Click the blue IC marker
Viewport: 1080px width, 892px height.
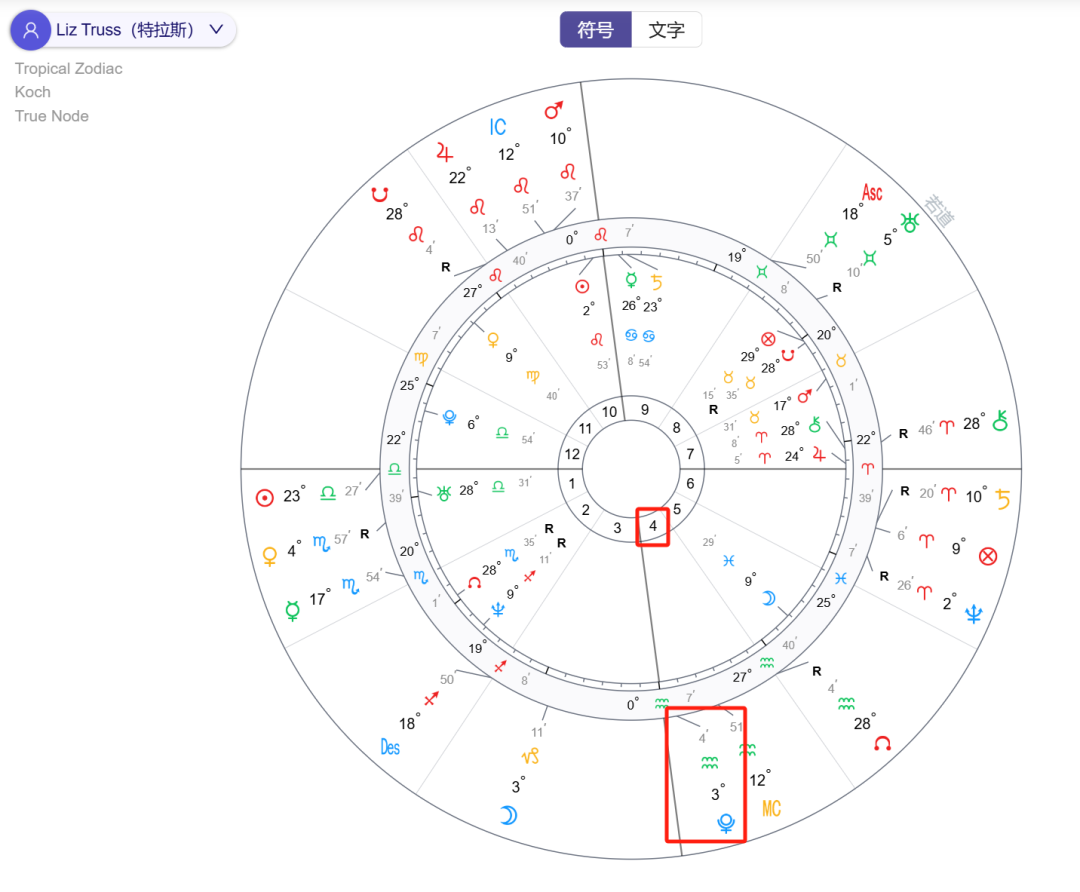[497, 127]
